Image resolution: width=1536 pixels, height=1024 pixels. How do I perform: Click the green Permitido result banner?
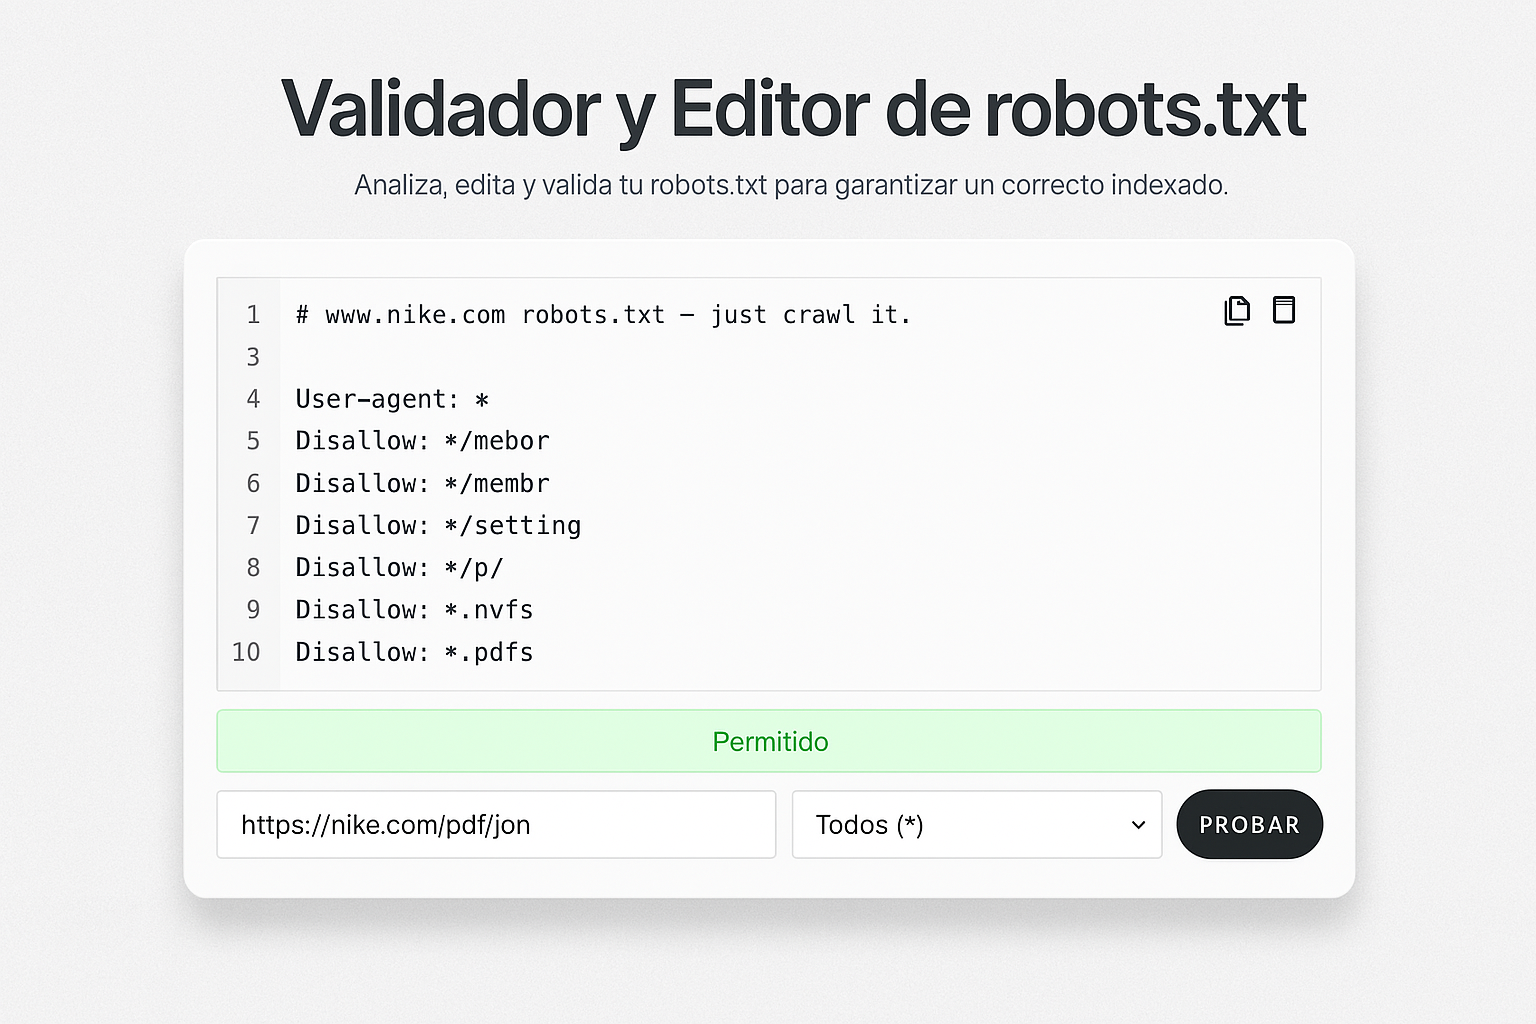click(x=769, y=741)
